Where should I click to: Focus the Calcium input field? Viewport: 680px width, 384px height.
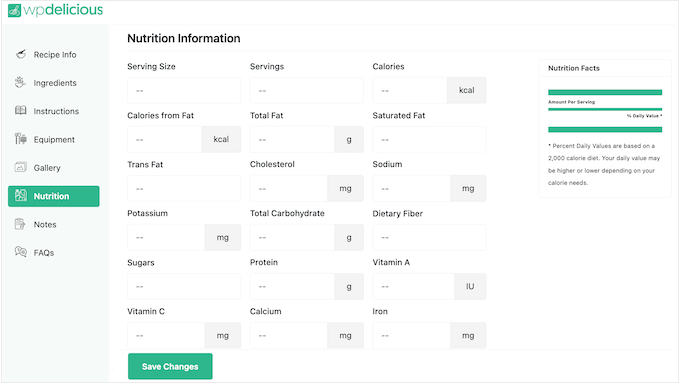pos(288,335)
